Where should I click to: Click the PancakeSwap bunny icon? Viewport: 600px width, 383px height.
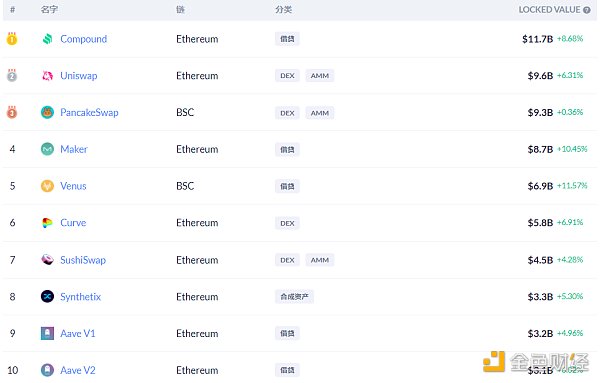tap(47, 112)
